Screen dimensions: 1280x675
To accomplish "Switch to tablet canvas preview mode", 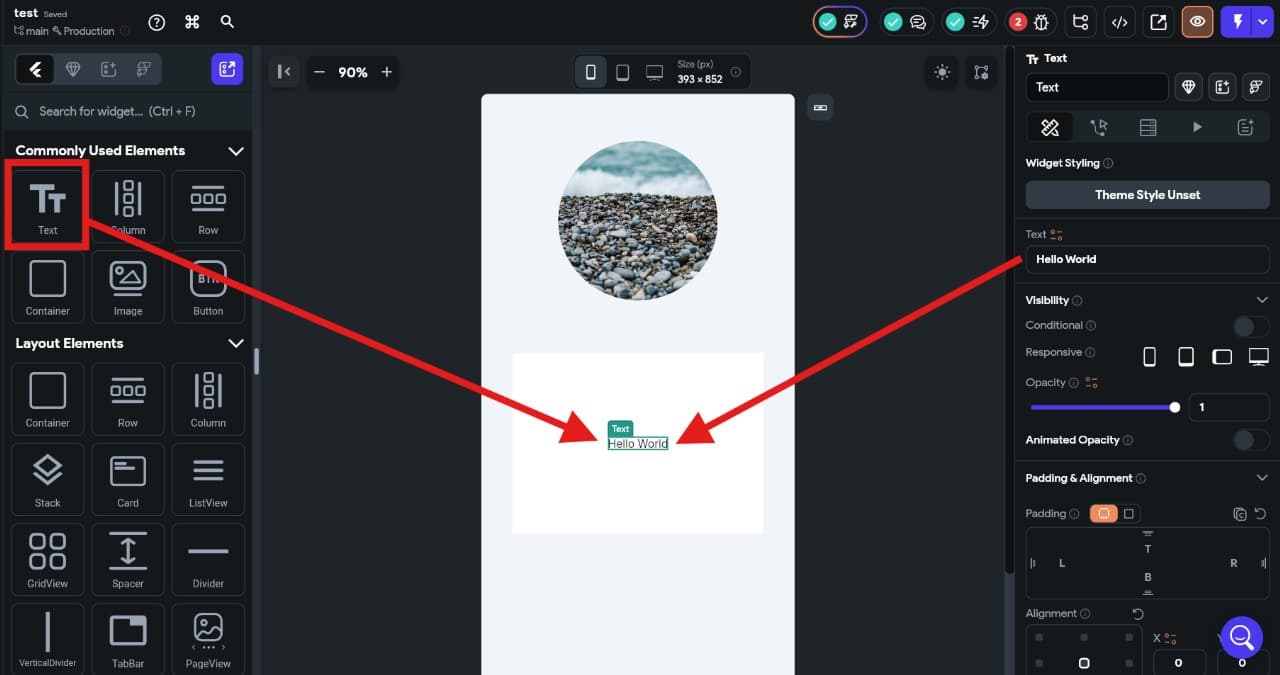I will (x=622, y=71).
